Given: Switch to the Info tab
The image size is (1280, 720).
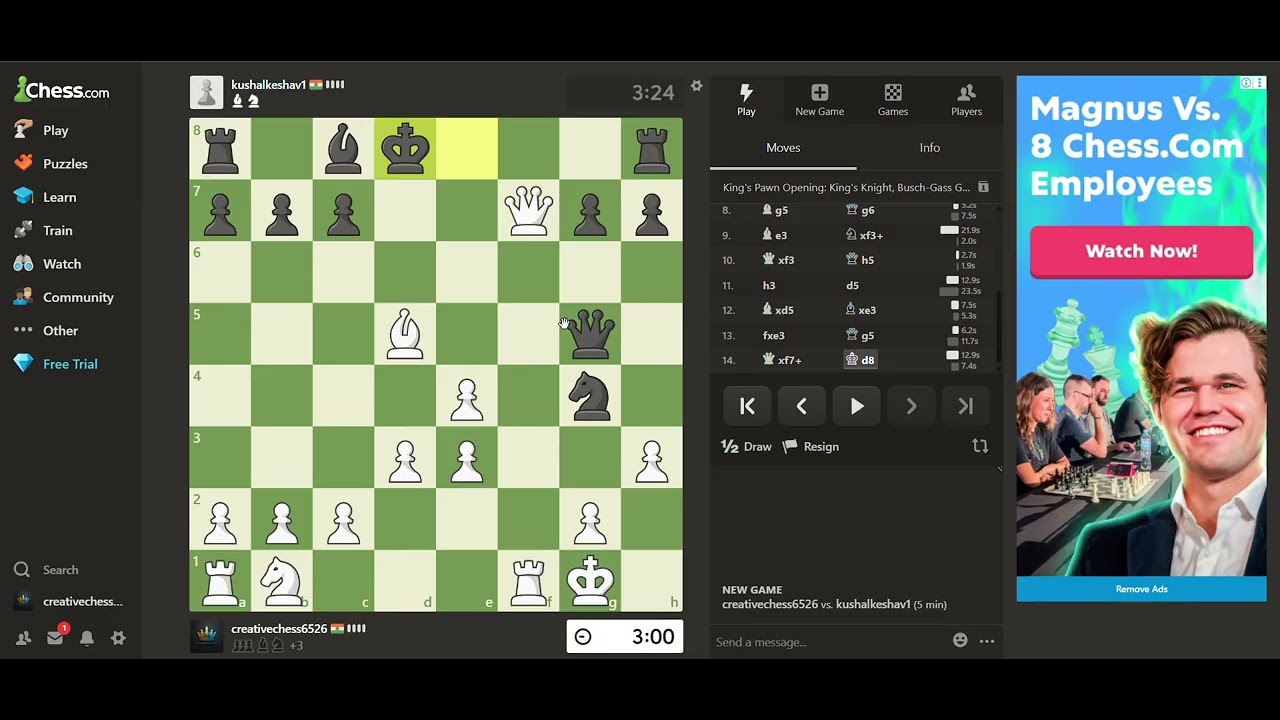Looking at the screenshot, I should pos(930,148).
